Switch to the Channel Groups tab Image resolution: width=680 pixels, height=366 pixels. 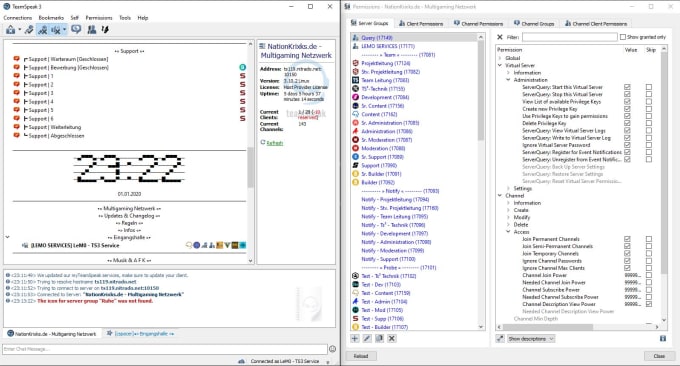[x=534, y=24]
